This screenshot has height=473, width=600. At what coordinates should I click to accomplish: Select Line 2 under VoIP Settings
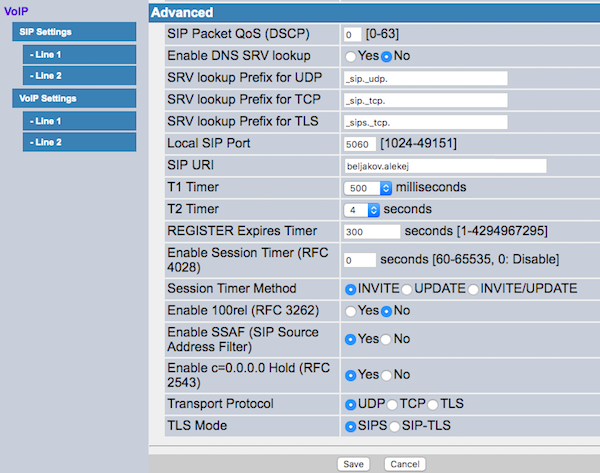[x=79, y=142]
